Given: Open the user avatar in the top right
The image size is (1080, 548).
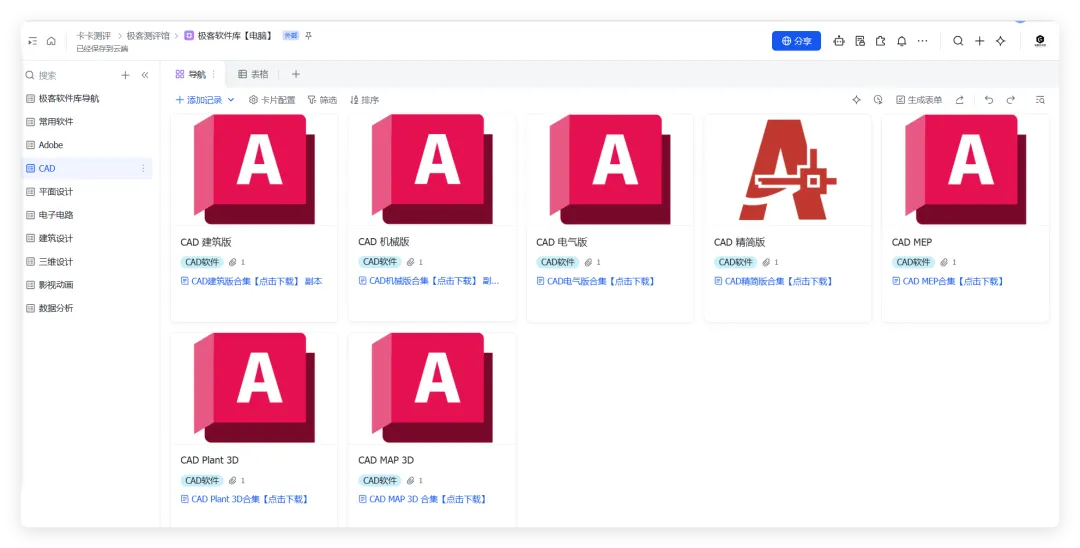Looking at the screenshot, I should point(1040,41).
